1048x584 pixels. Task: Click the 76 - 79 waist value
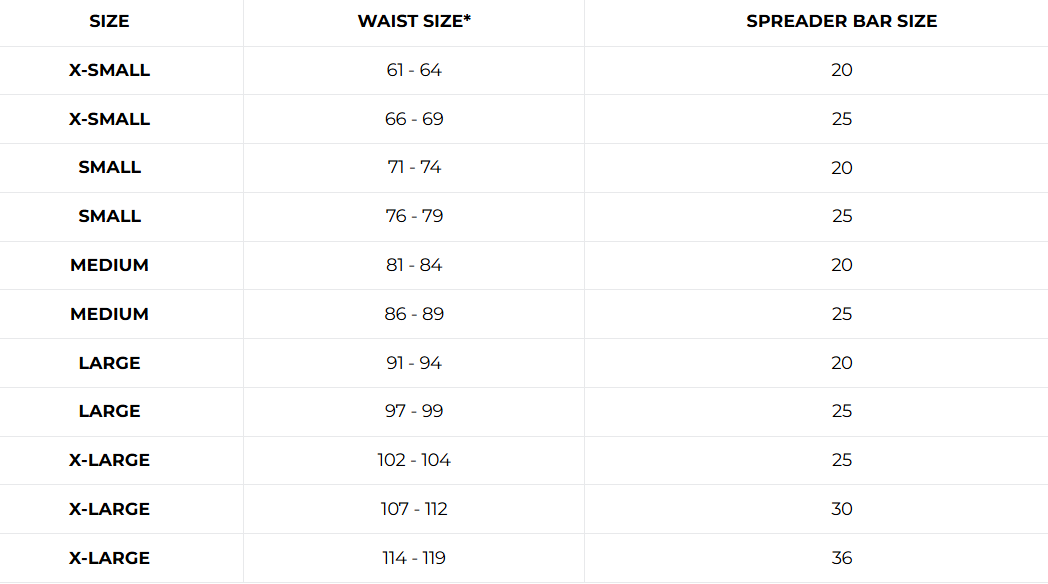click(414, 216)
